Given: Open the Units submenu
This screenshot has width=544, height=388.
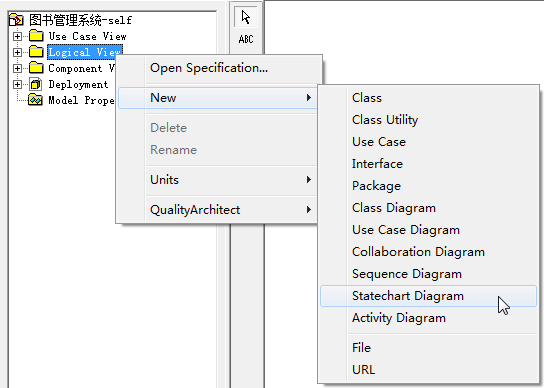Looking at the screenshot, I should pyautogui.click(x=217, y=180).
